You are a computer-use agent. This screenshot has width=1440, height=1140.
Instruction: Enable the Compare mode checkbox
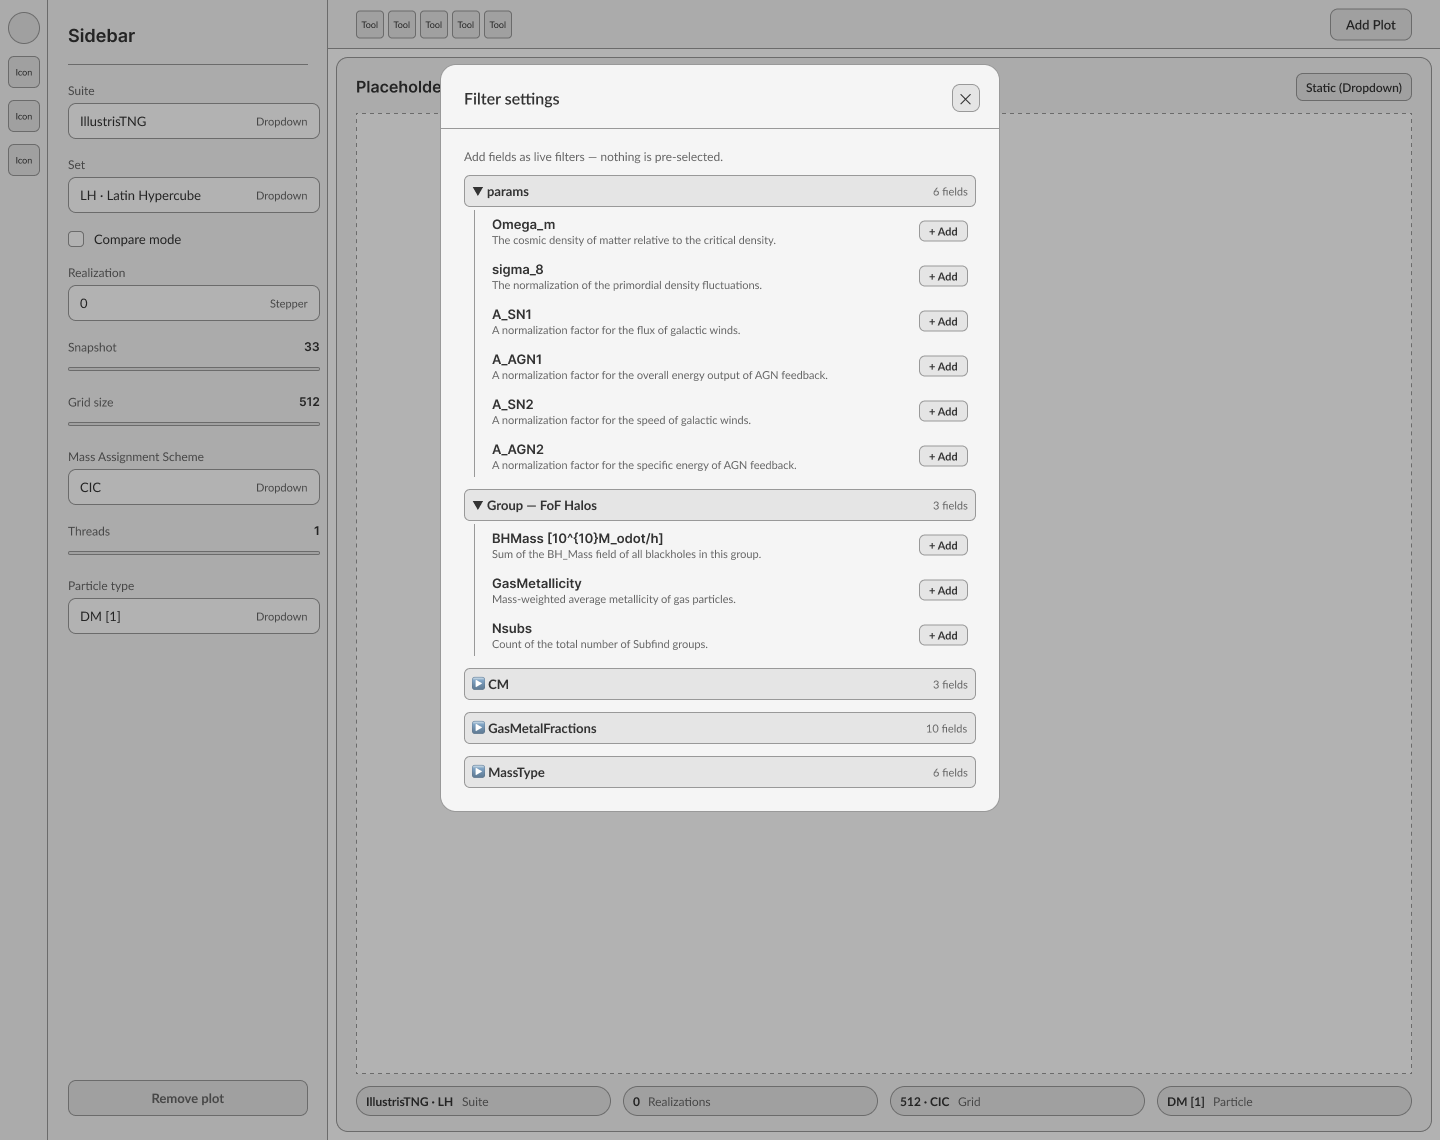(x=76, y=239)
